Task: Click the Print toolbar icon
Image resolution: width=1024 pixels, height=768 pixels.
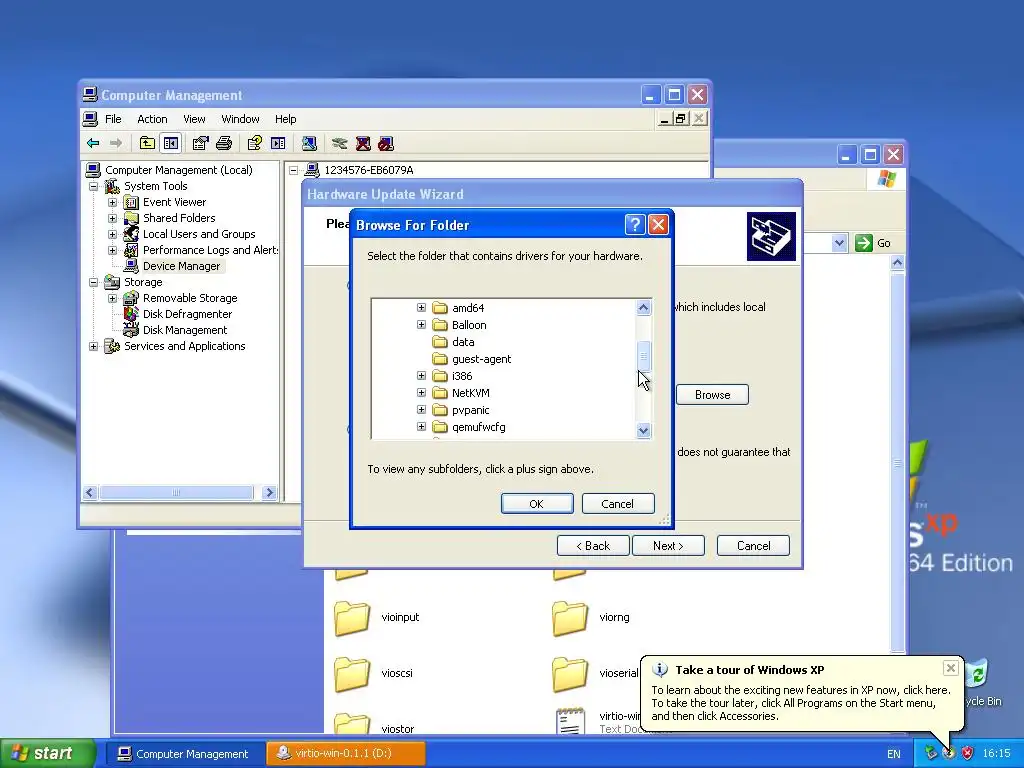Action: point(223,143)
